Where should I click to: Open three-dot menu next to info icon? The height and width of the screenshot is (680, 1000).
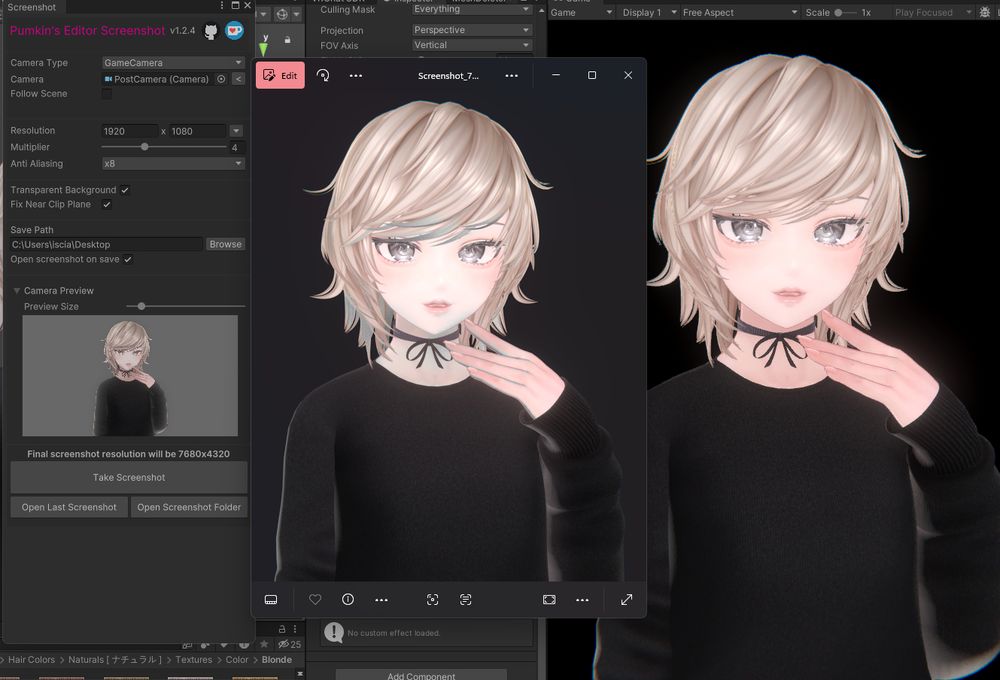[x=381, y=600]
